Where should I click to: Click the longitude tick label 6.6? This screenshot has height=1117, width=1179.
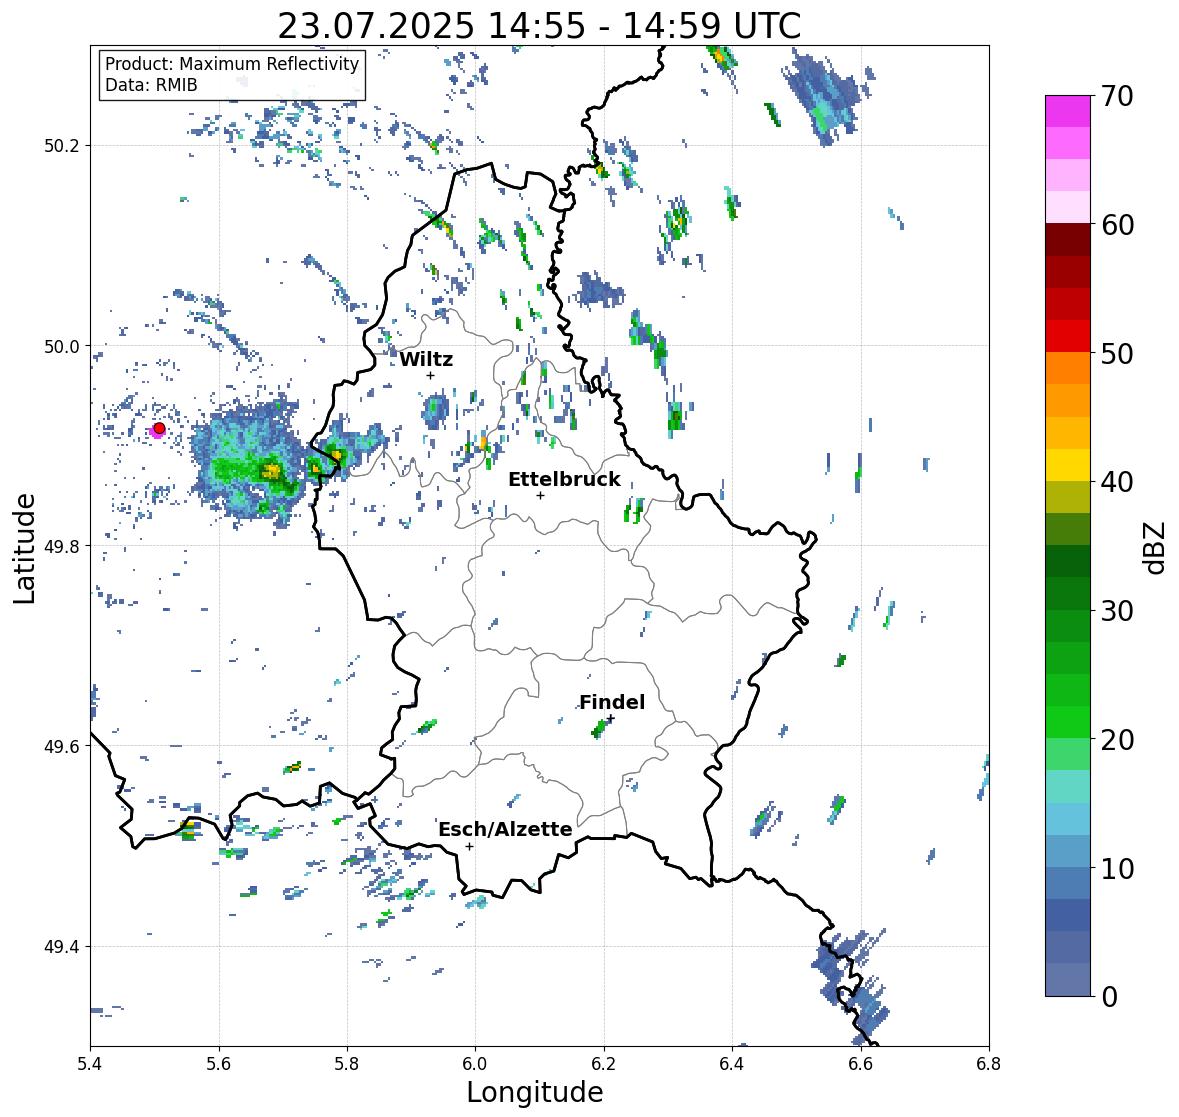tap(860, 1064)
